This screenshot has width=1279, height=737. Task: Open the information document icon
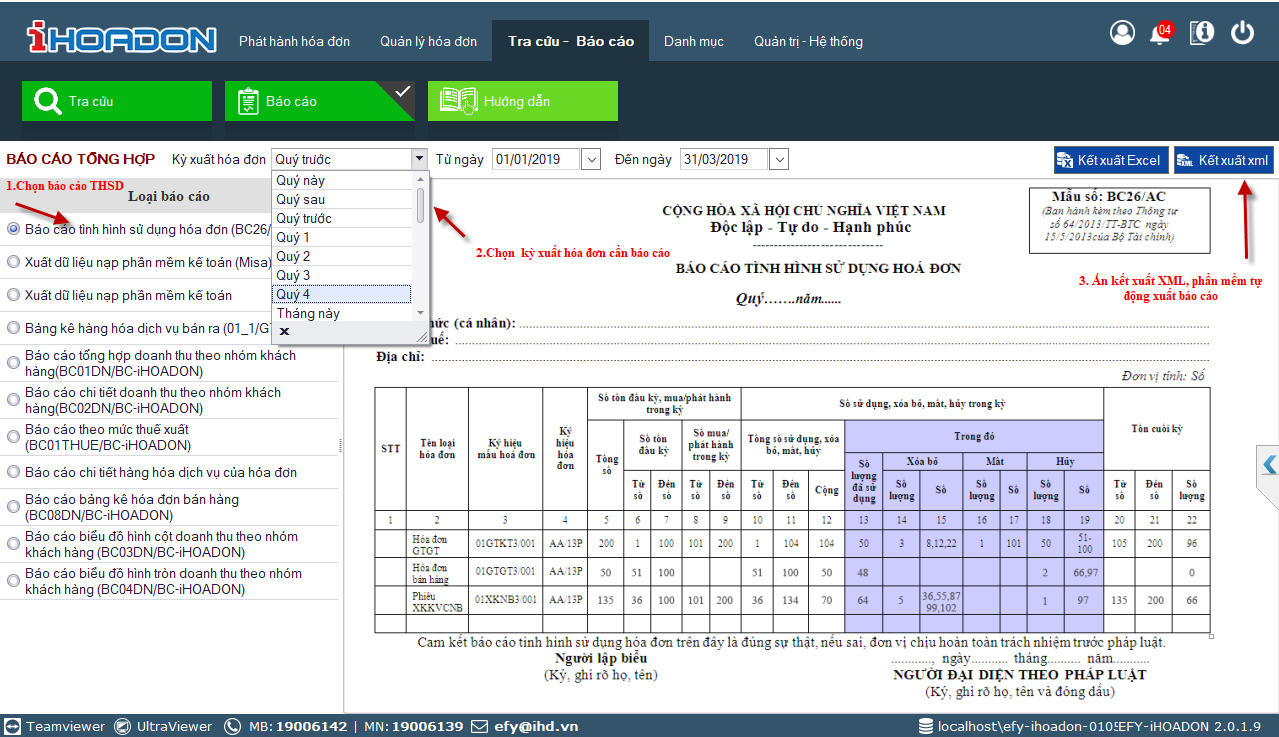click(x=1202, y=33)
